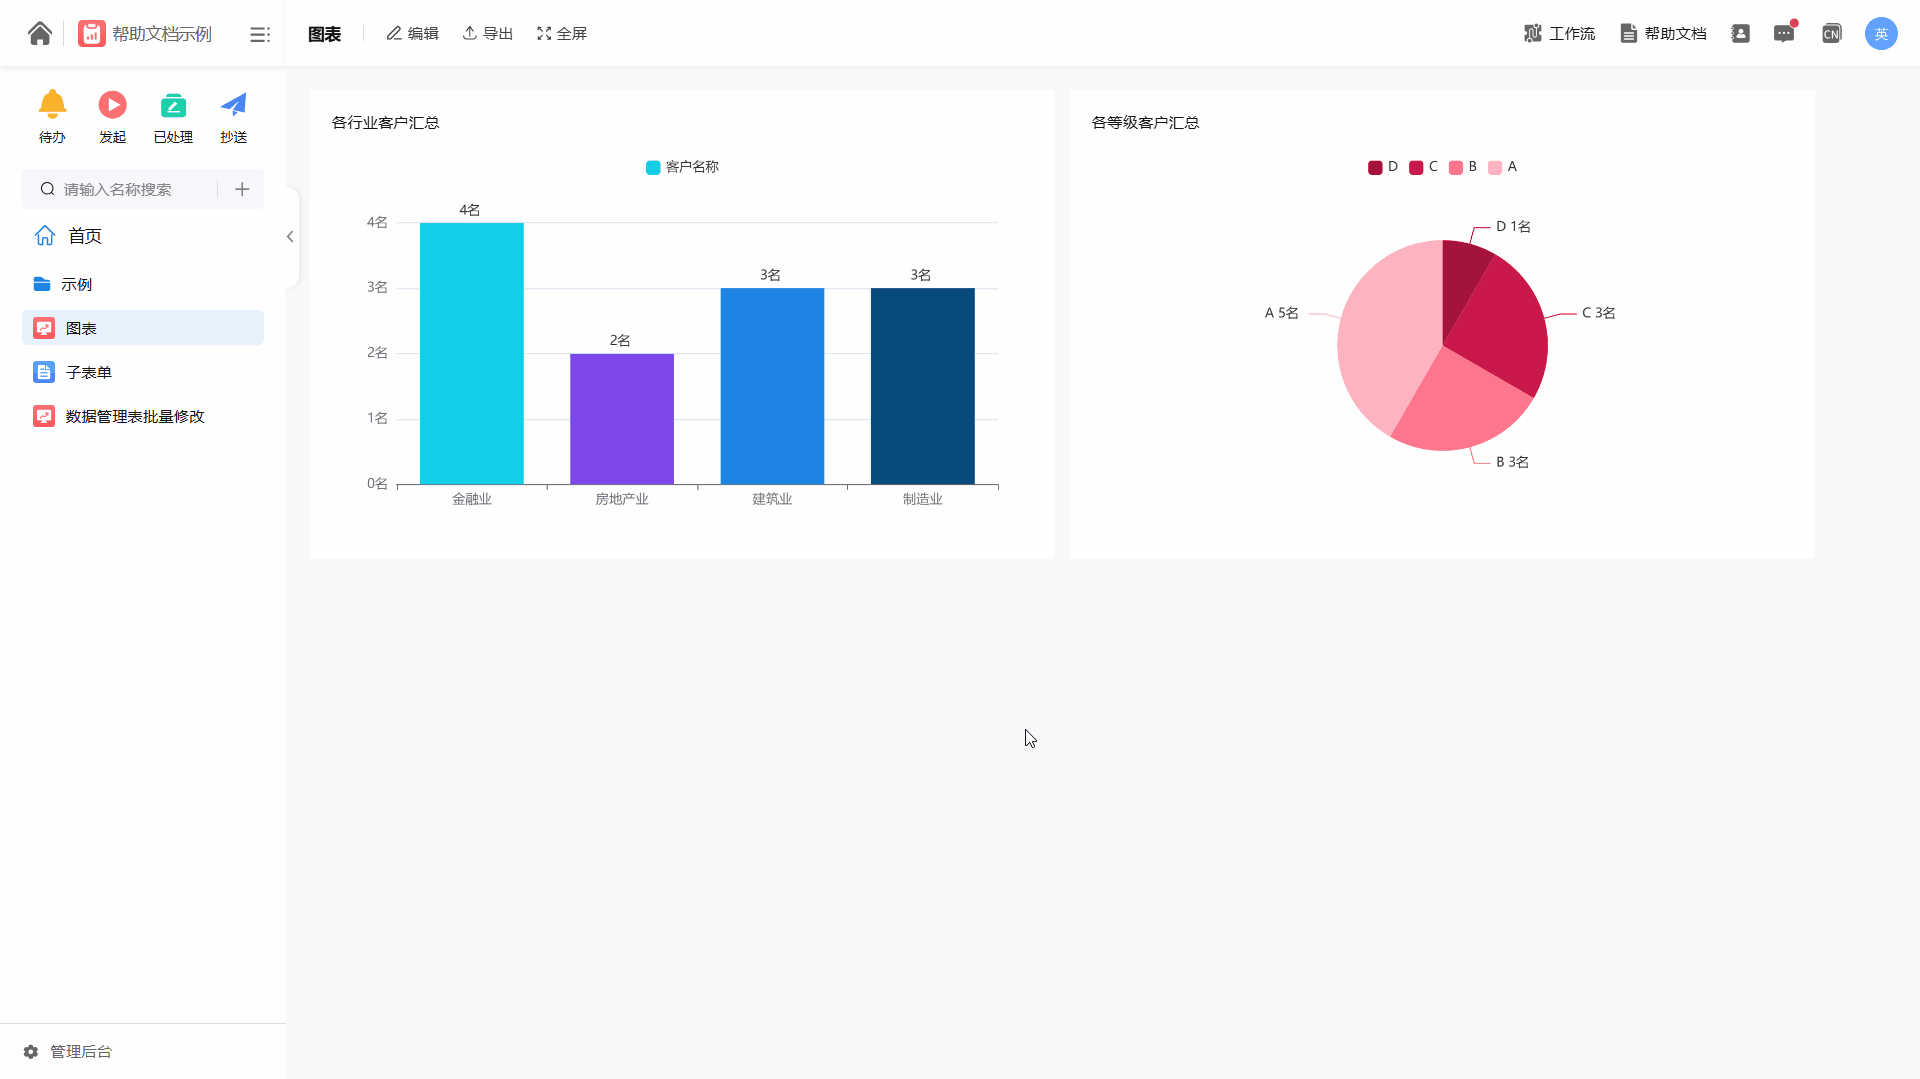Click the 'D 1名' pie label
This screenshot has height=1079, width=1920.
1514,227
